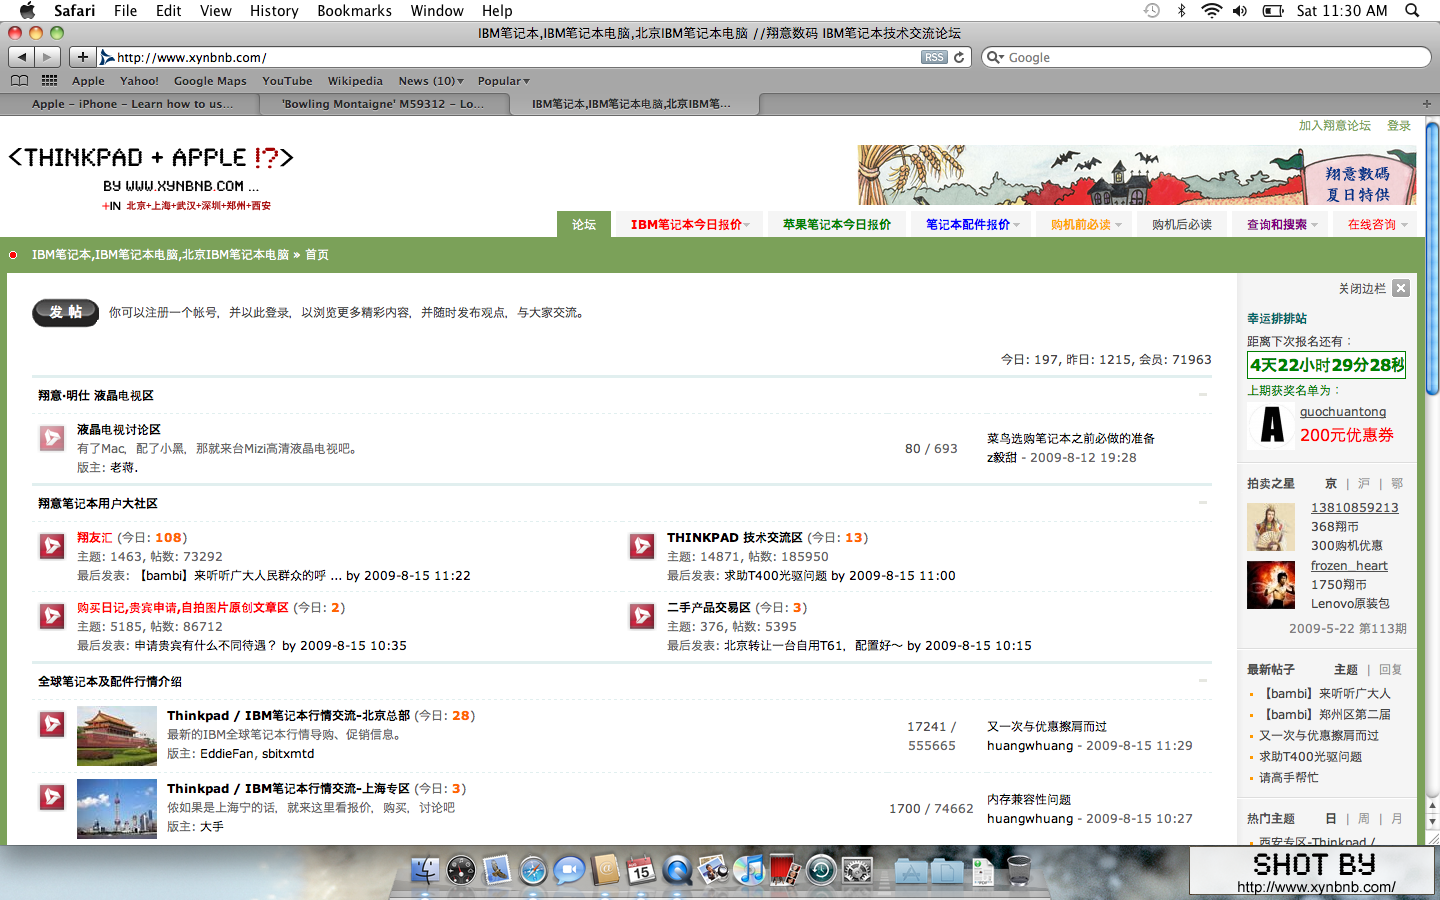Collapse 全球笔记本及配件行情介绍 section
The image size is (1440, 900).
[1203, 681]
